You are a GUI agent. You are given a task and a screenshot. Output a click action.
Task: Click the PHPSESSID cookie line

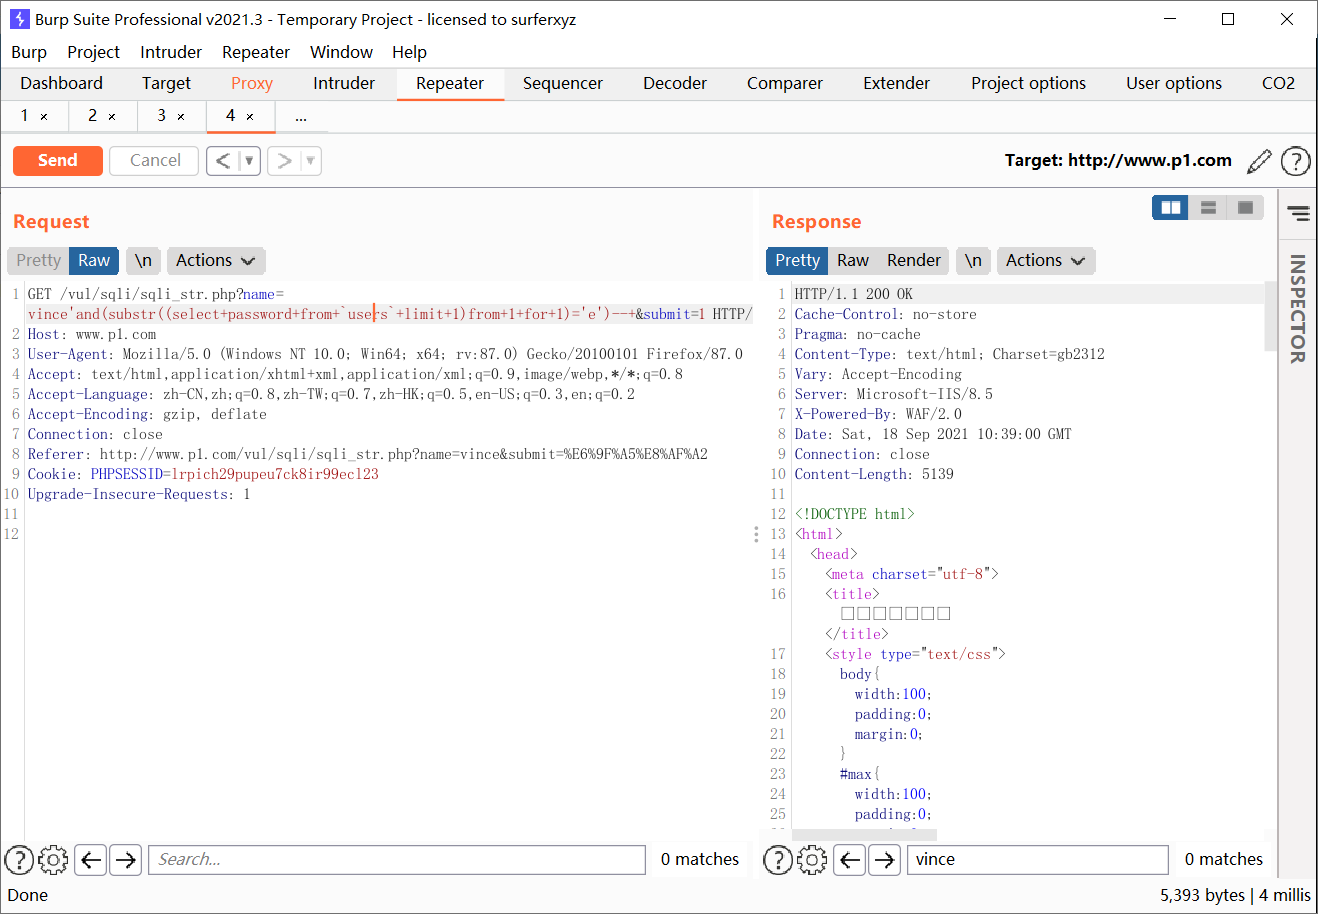[203, 474]
